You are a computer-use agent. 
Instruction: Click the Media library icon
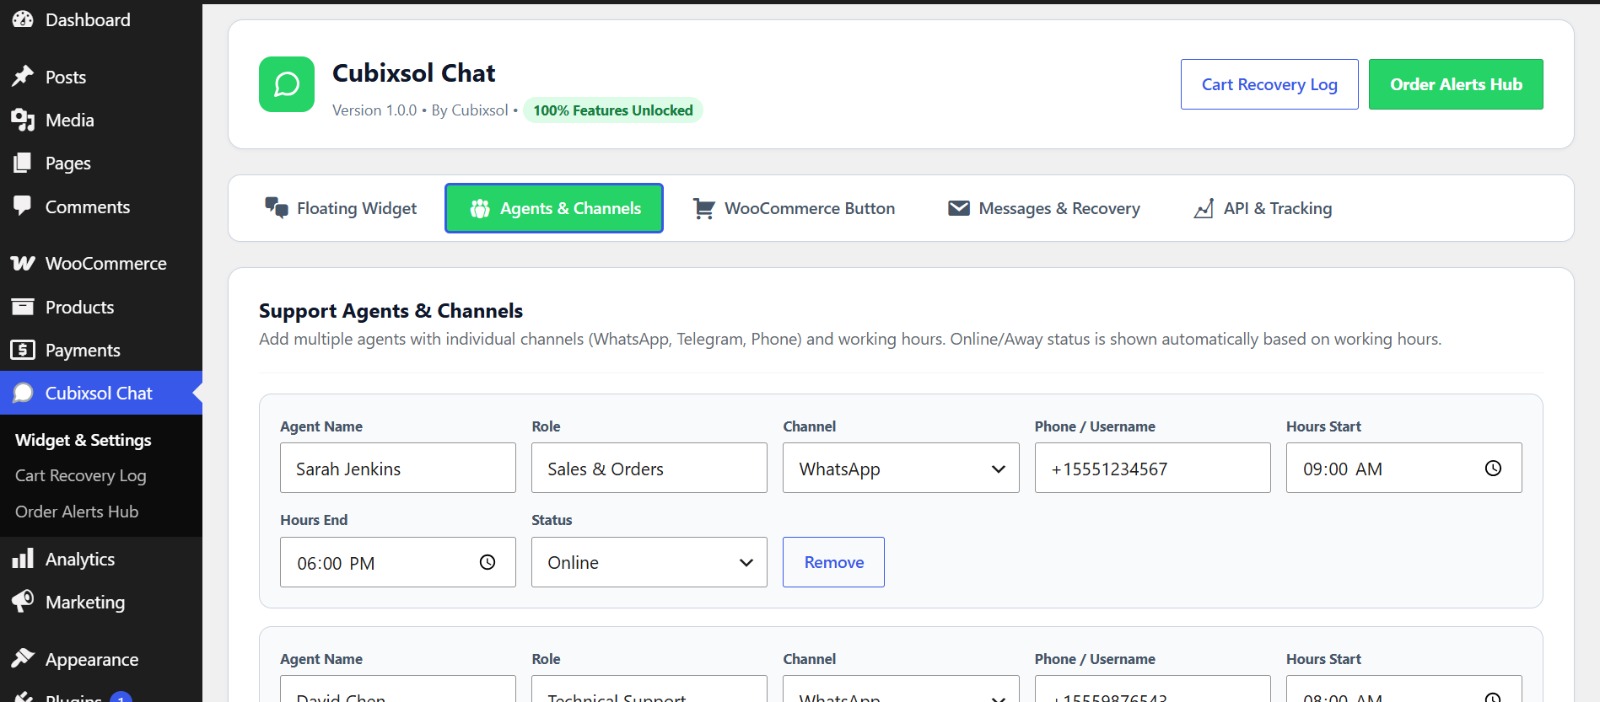tap(22, 120)
